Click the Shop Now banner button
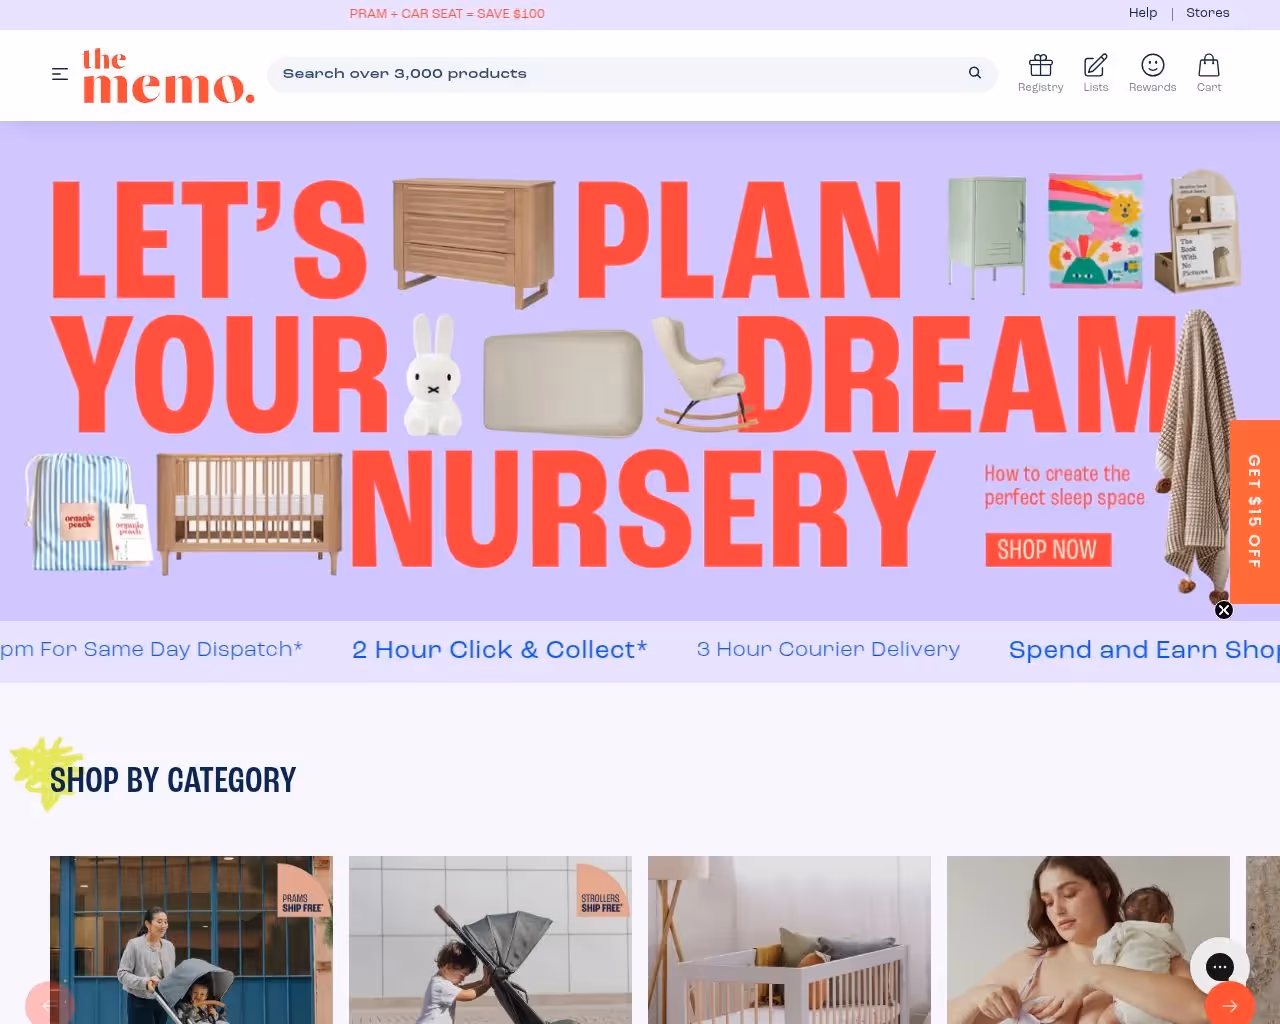The width and height of the screenshot is (1280, 1024). (x=1048, y=550)
